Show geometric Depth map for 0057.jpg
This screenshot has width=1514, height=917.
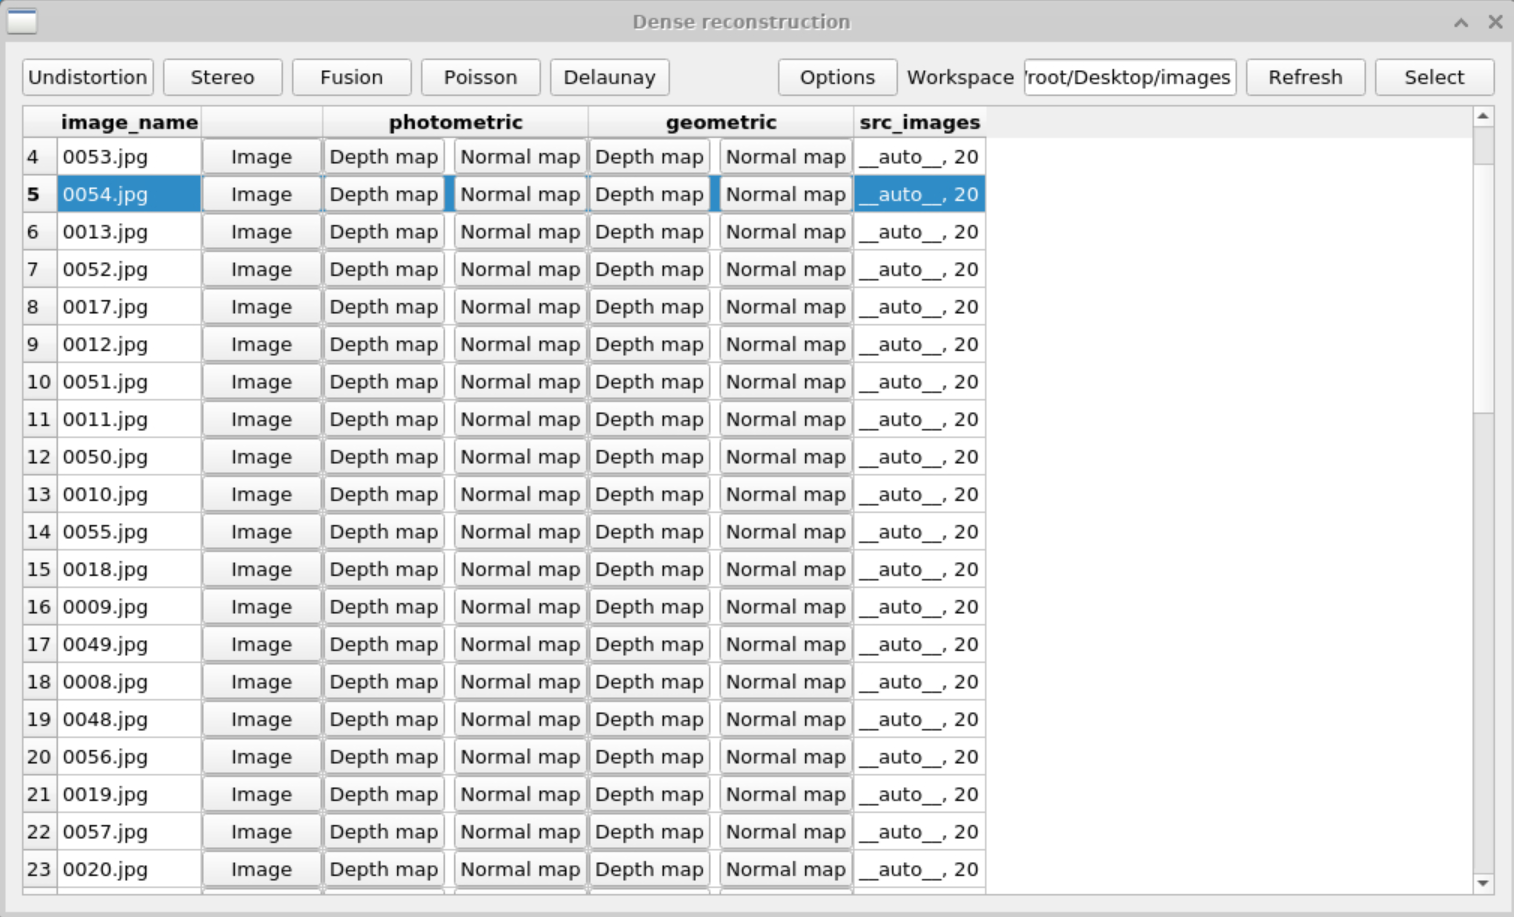[650, 832]
